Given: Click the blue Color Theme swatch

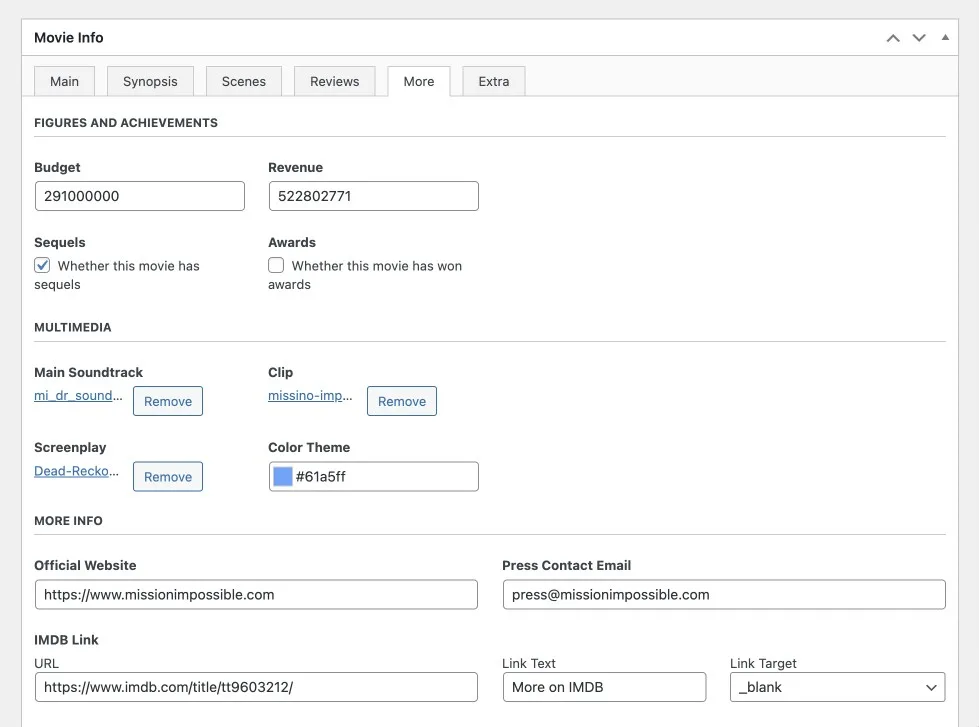Looking at the screenshot, I should pyautogui.click(x=283, y=477).
